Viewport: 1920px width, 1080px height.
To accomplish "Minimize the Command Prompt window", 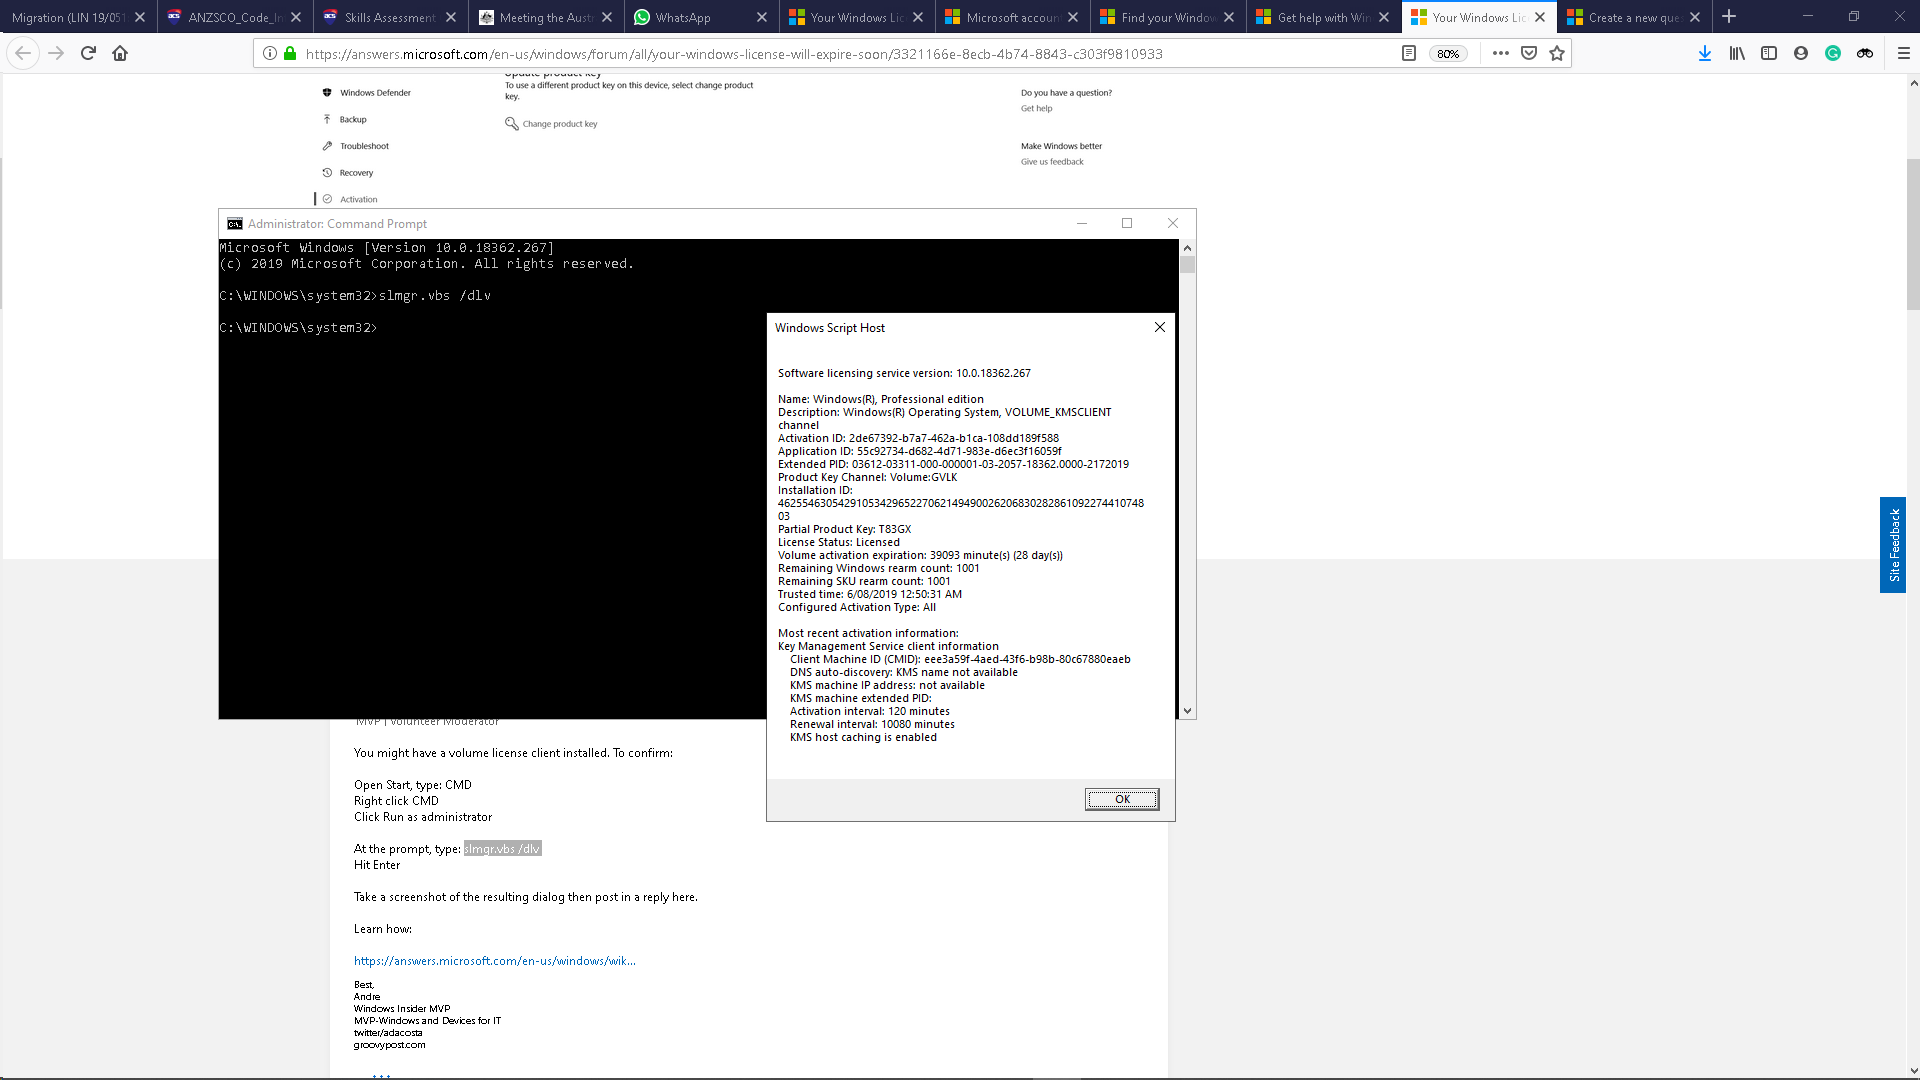I will pyautogui.click(x=1082, y=223).
